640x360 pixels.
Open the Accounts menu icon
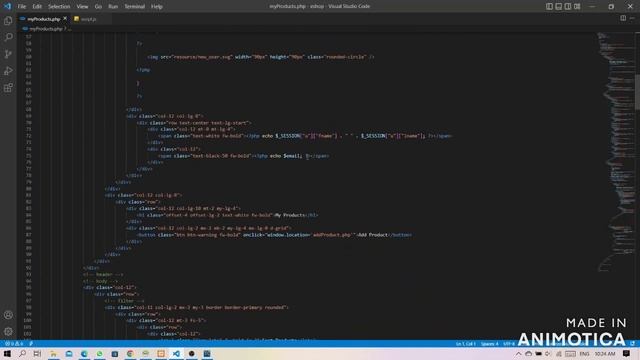pyautogui.click(x=8, y=315)
